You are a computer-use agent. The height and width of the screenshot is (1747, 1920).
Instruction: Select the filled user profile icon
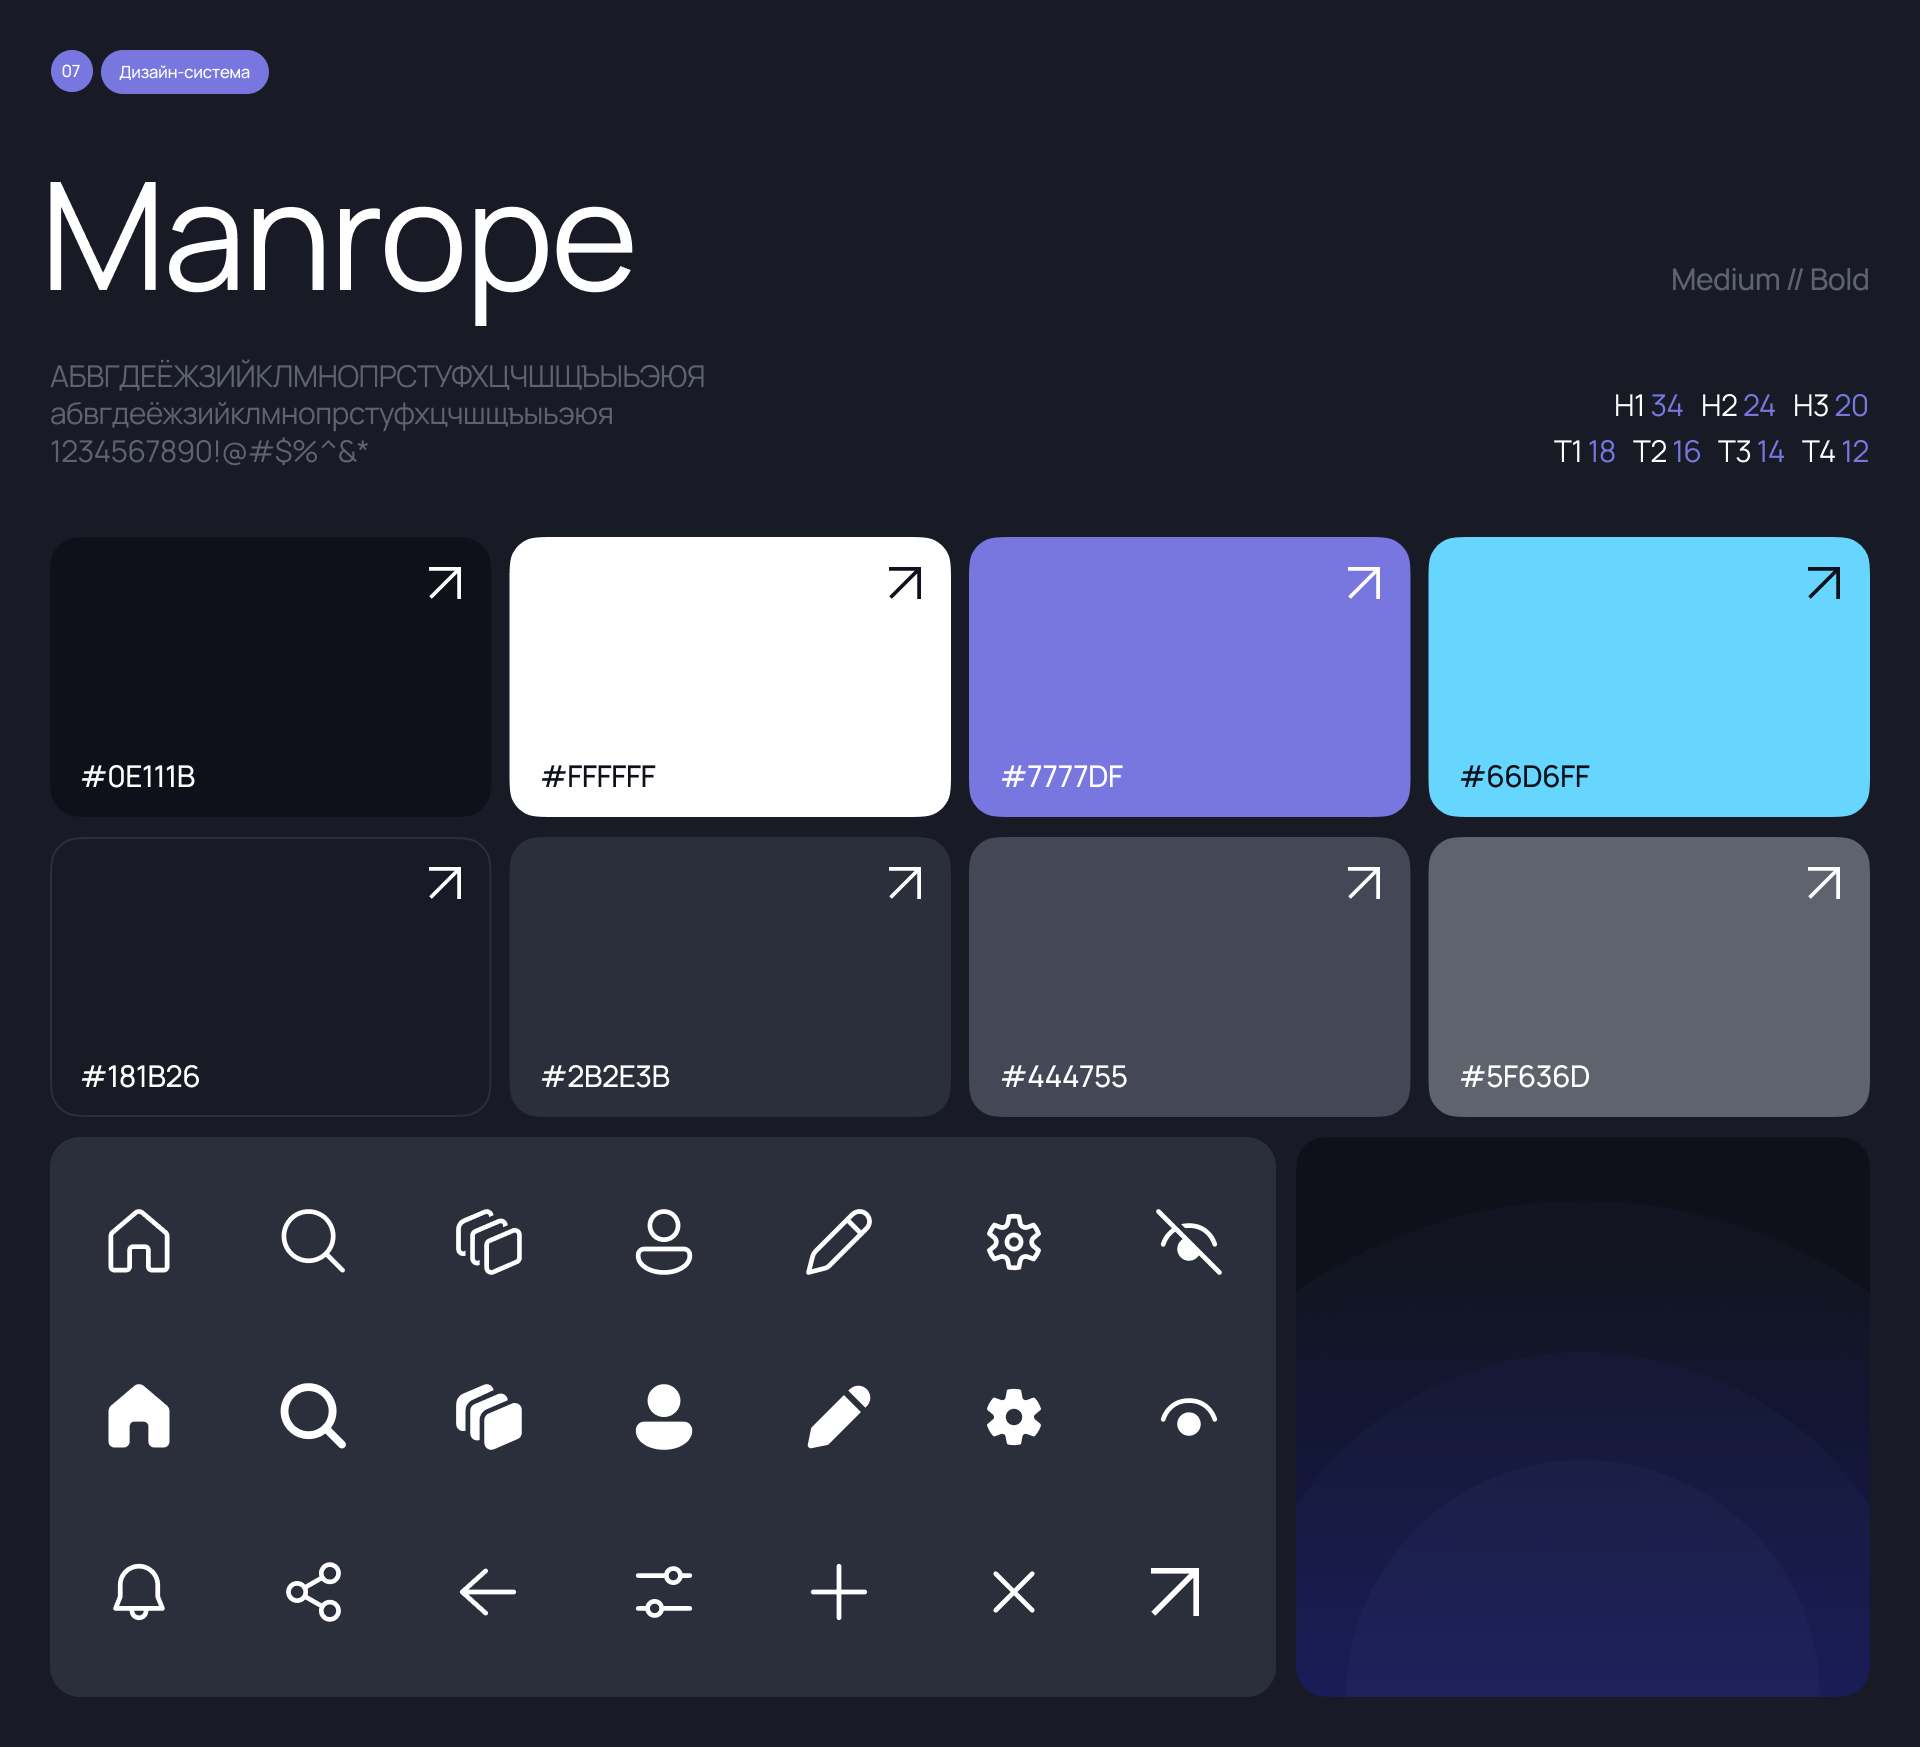663,1416
